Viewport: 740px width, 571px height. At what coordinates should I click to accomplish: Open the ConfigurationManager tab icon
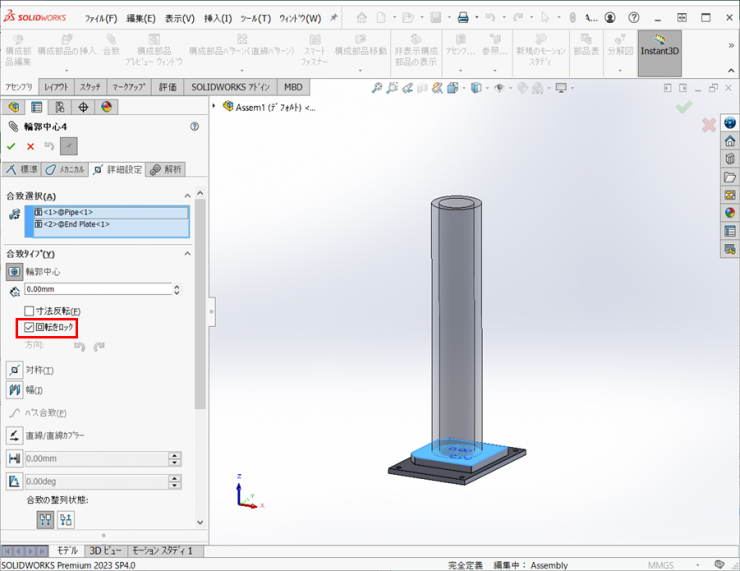(x=60, y=108)
